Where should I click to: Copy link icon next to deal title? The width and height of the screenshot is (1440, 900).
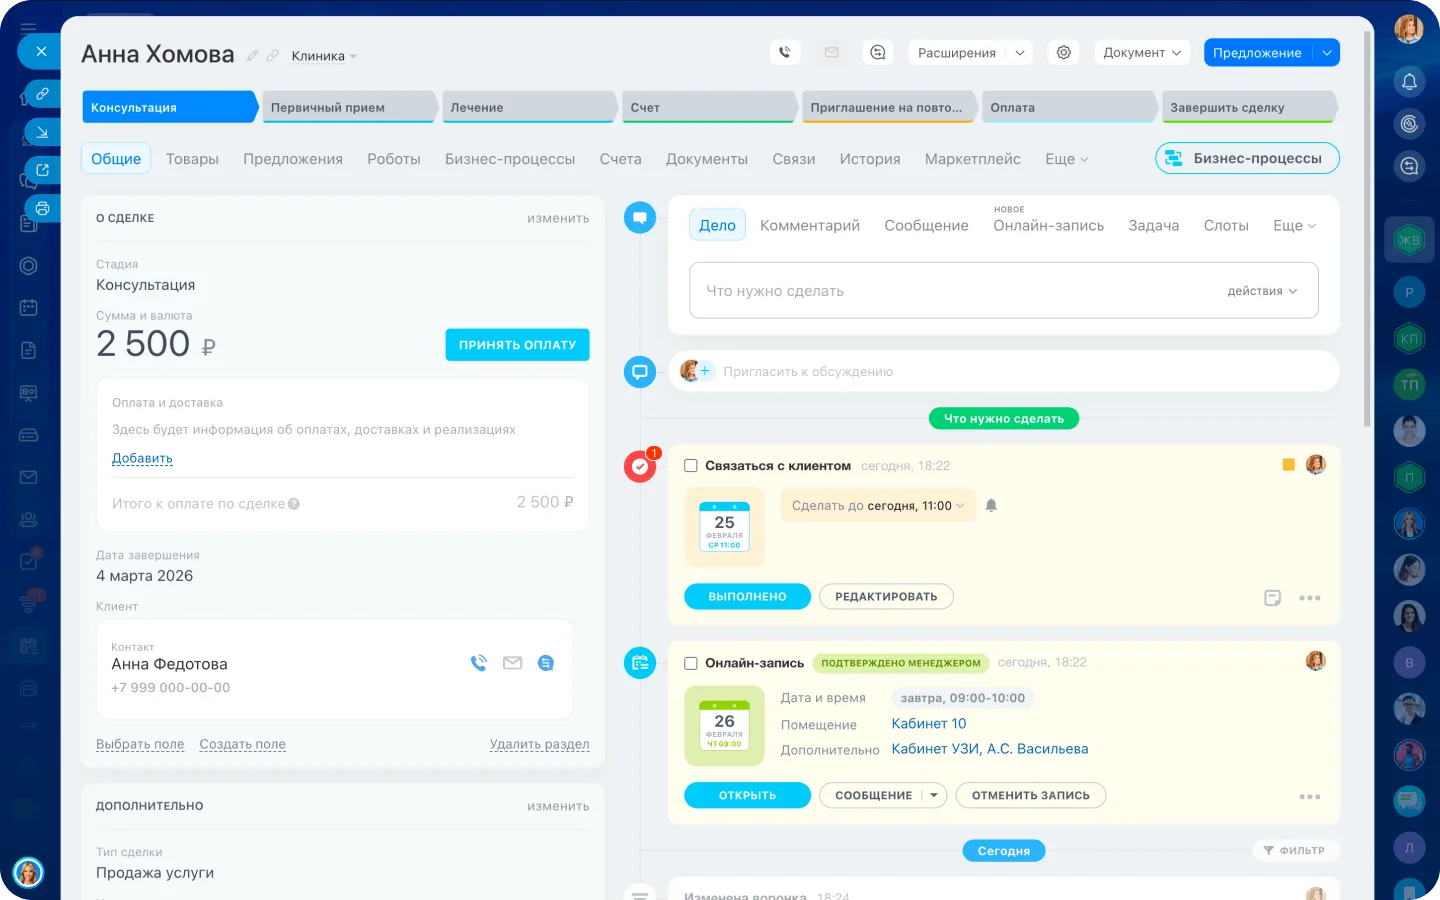pyautogui.click(x=272, y=56)
